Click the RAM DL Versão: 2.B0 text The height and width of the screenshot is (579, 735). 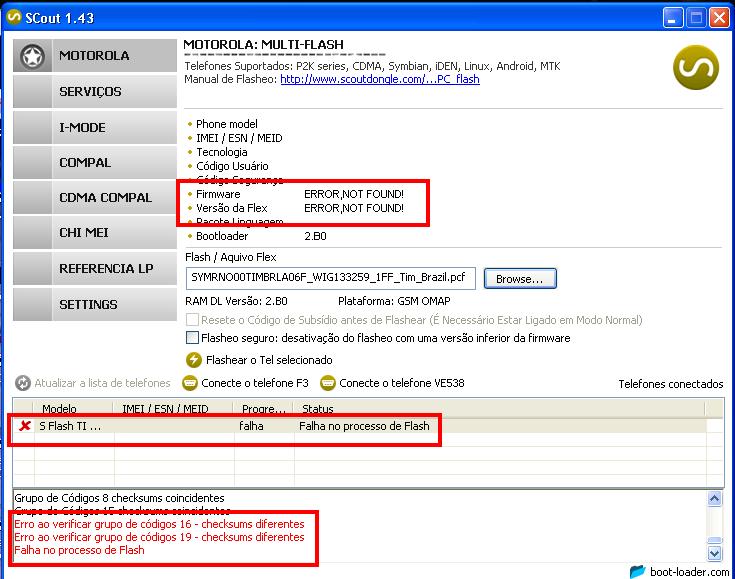tap(236, 301)
